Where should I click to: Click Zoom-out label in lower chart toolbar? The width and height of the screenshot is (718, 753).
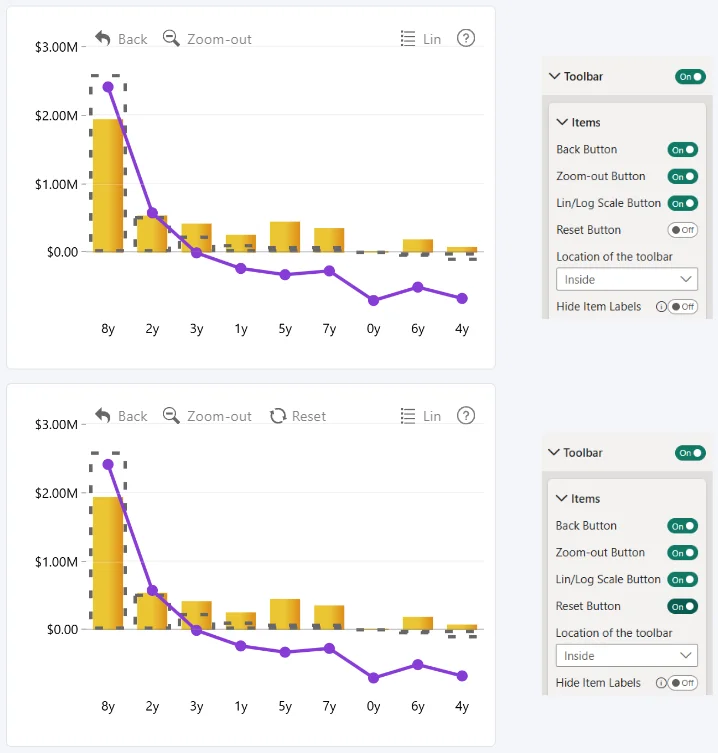(x=219, y=416)
